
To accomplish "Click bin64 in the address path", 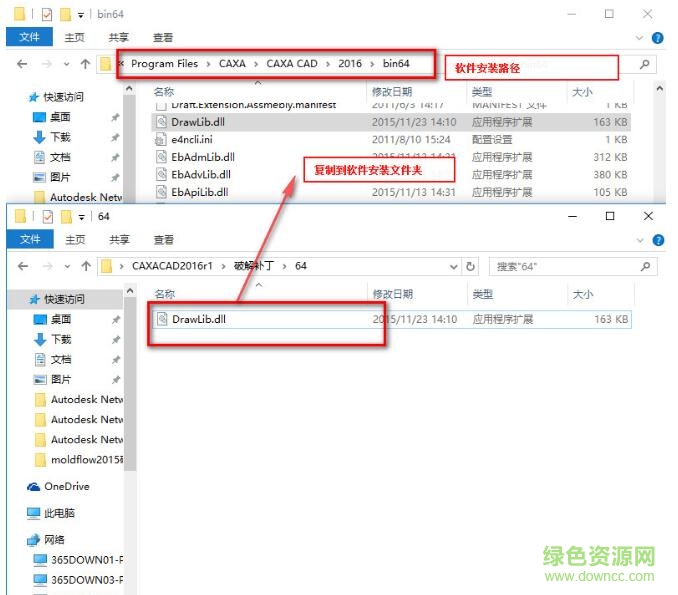I will coord(396,64).
